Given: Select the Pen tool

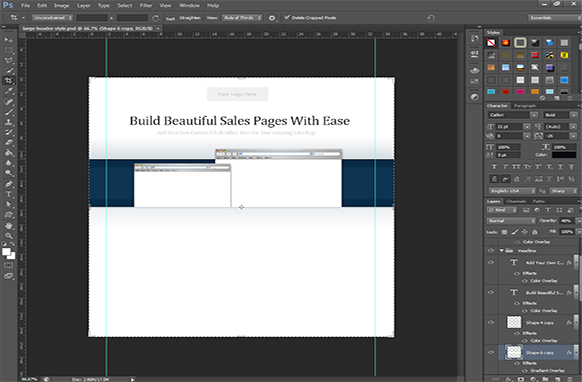Looking at the screenshot, I should (9, 184).
